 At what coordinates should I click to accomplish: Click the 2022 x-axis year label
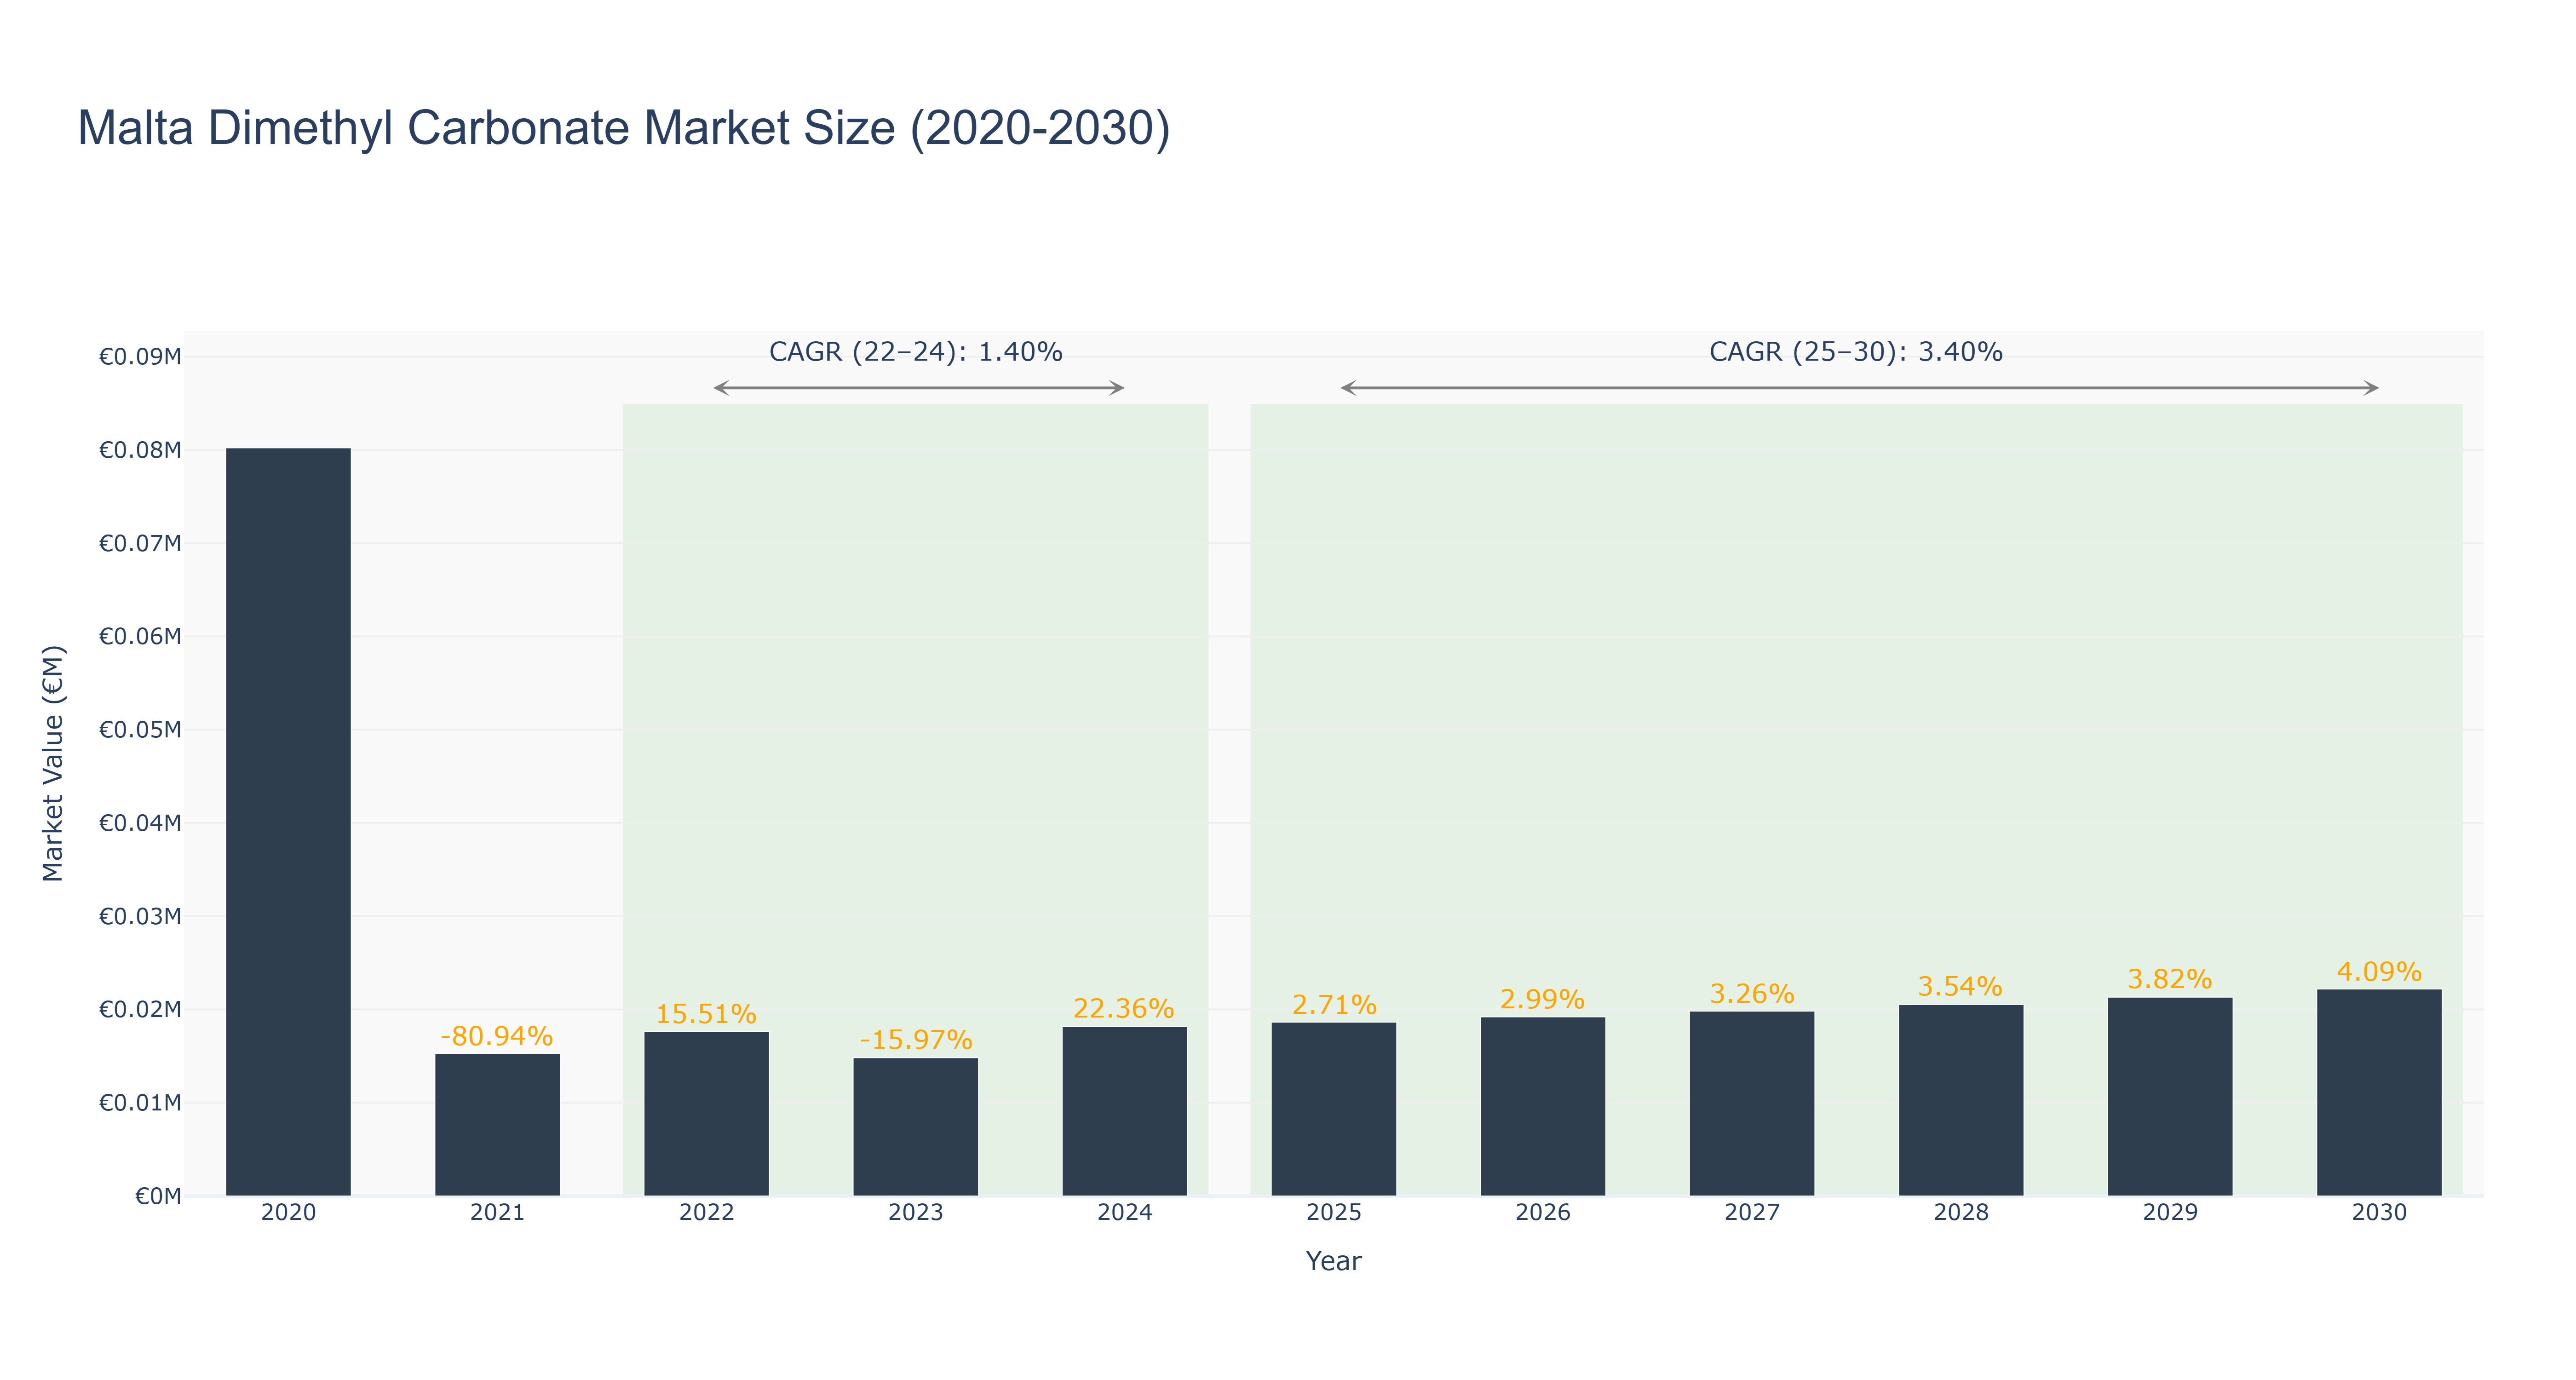[706, 1213]
